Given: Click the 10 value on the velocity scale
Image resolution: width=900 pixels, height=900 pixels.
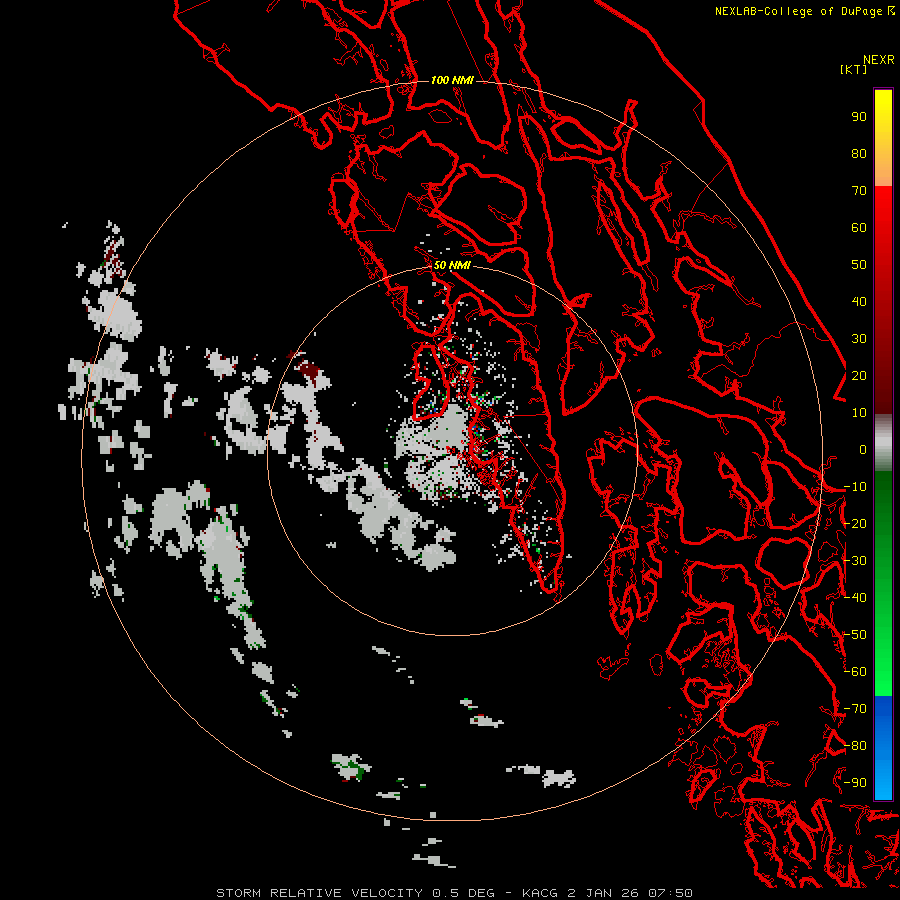Looking at the screenshot, I should (x=859, y=413).
